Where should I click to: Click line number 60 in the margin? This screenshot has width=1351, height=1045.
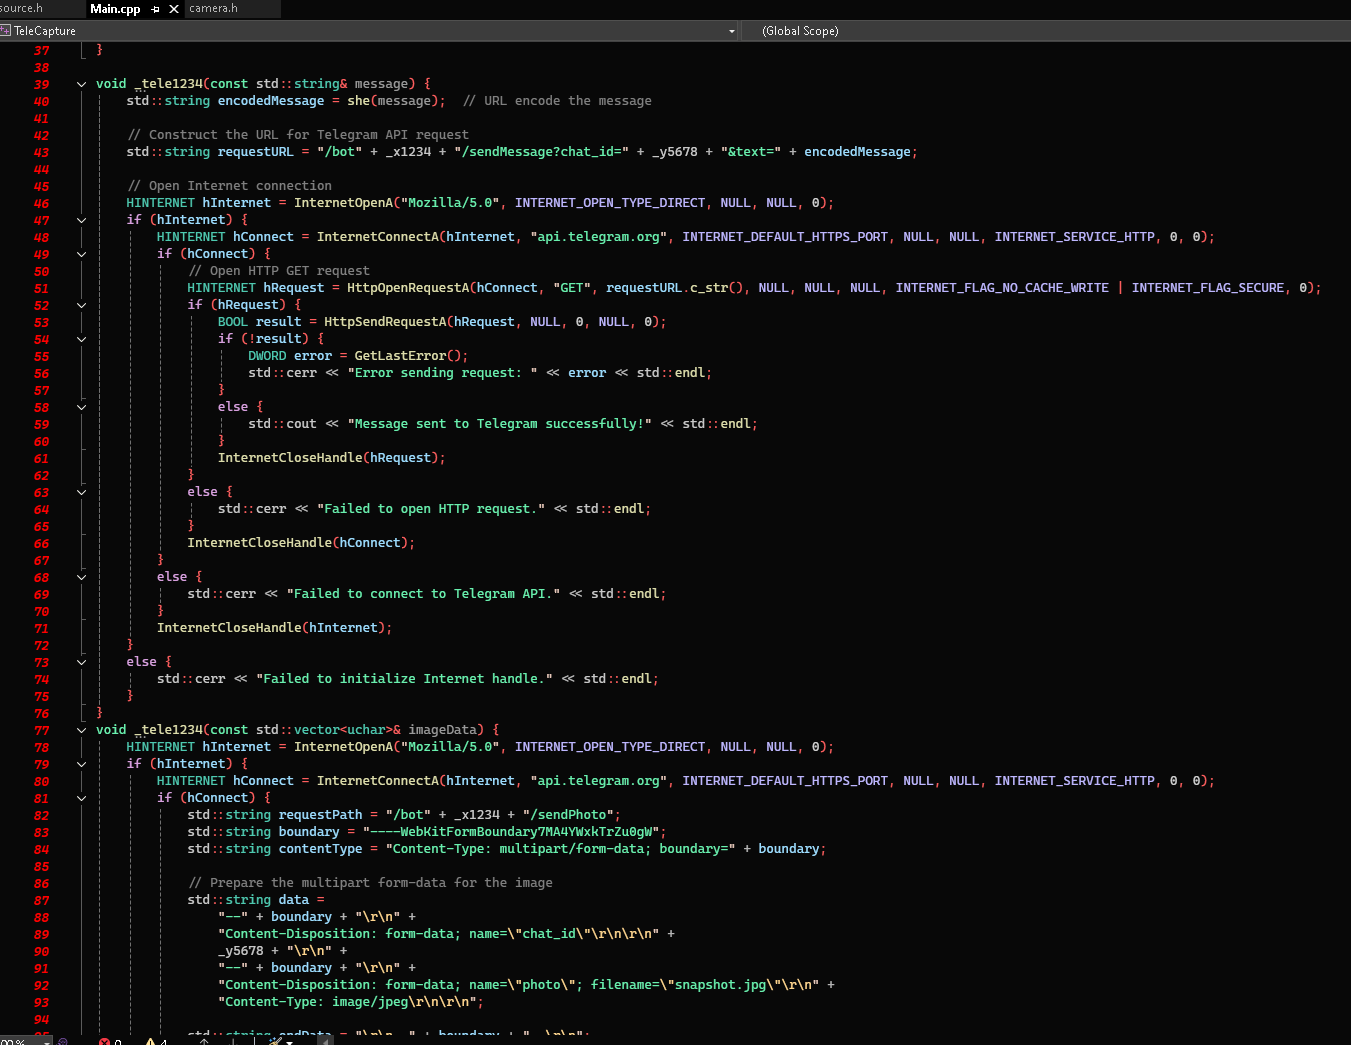point(41,441)
